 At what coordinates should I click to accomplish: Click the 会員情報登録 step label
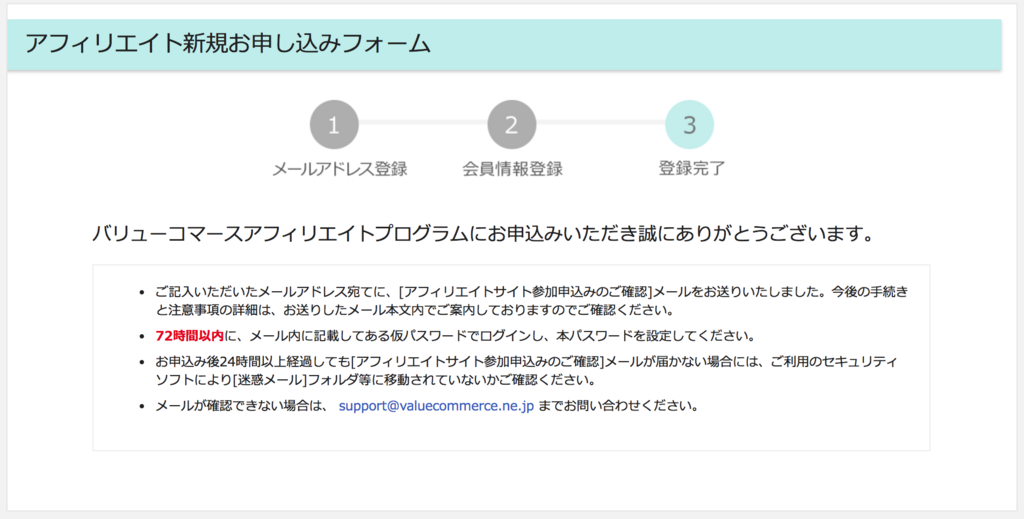(x=513, y=169)
